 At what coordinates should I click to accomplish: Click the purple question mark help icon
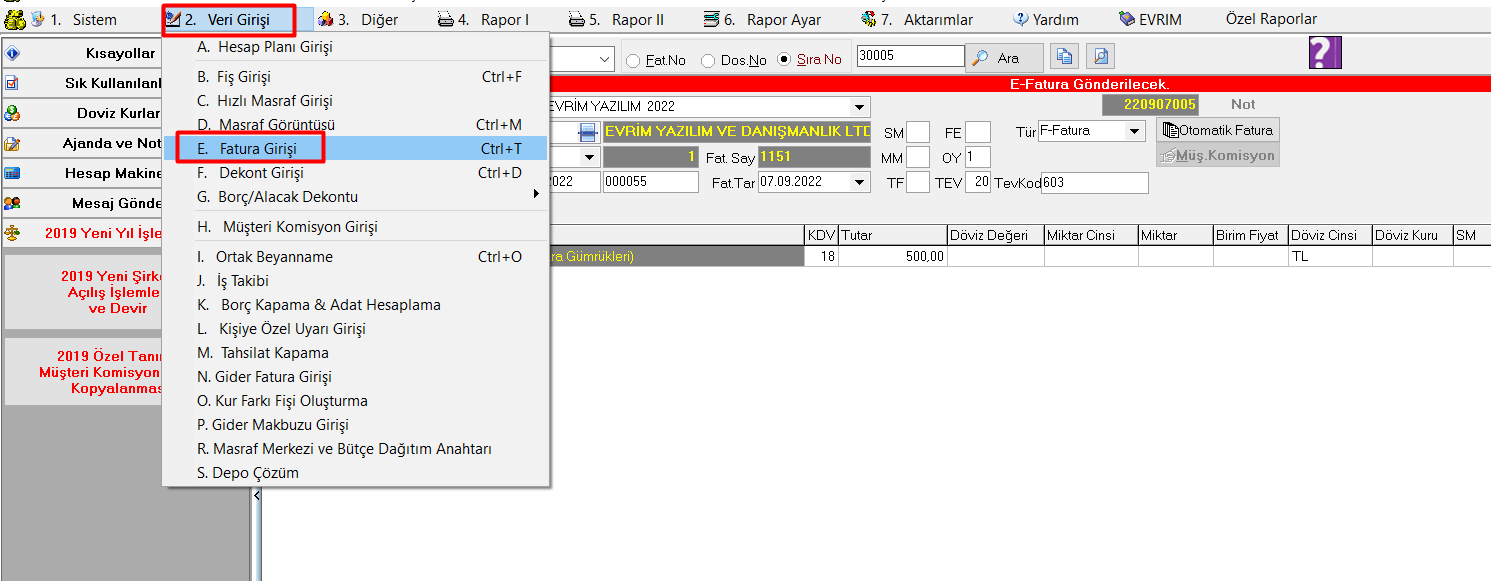pyautogui.click(x=1324, y=53)
